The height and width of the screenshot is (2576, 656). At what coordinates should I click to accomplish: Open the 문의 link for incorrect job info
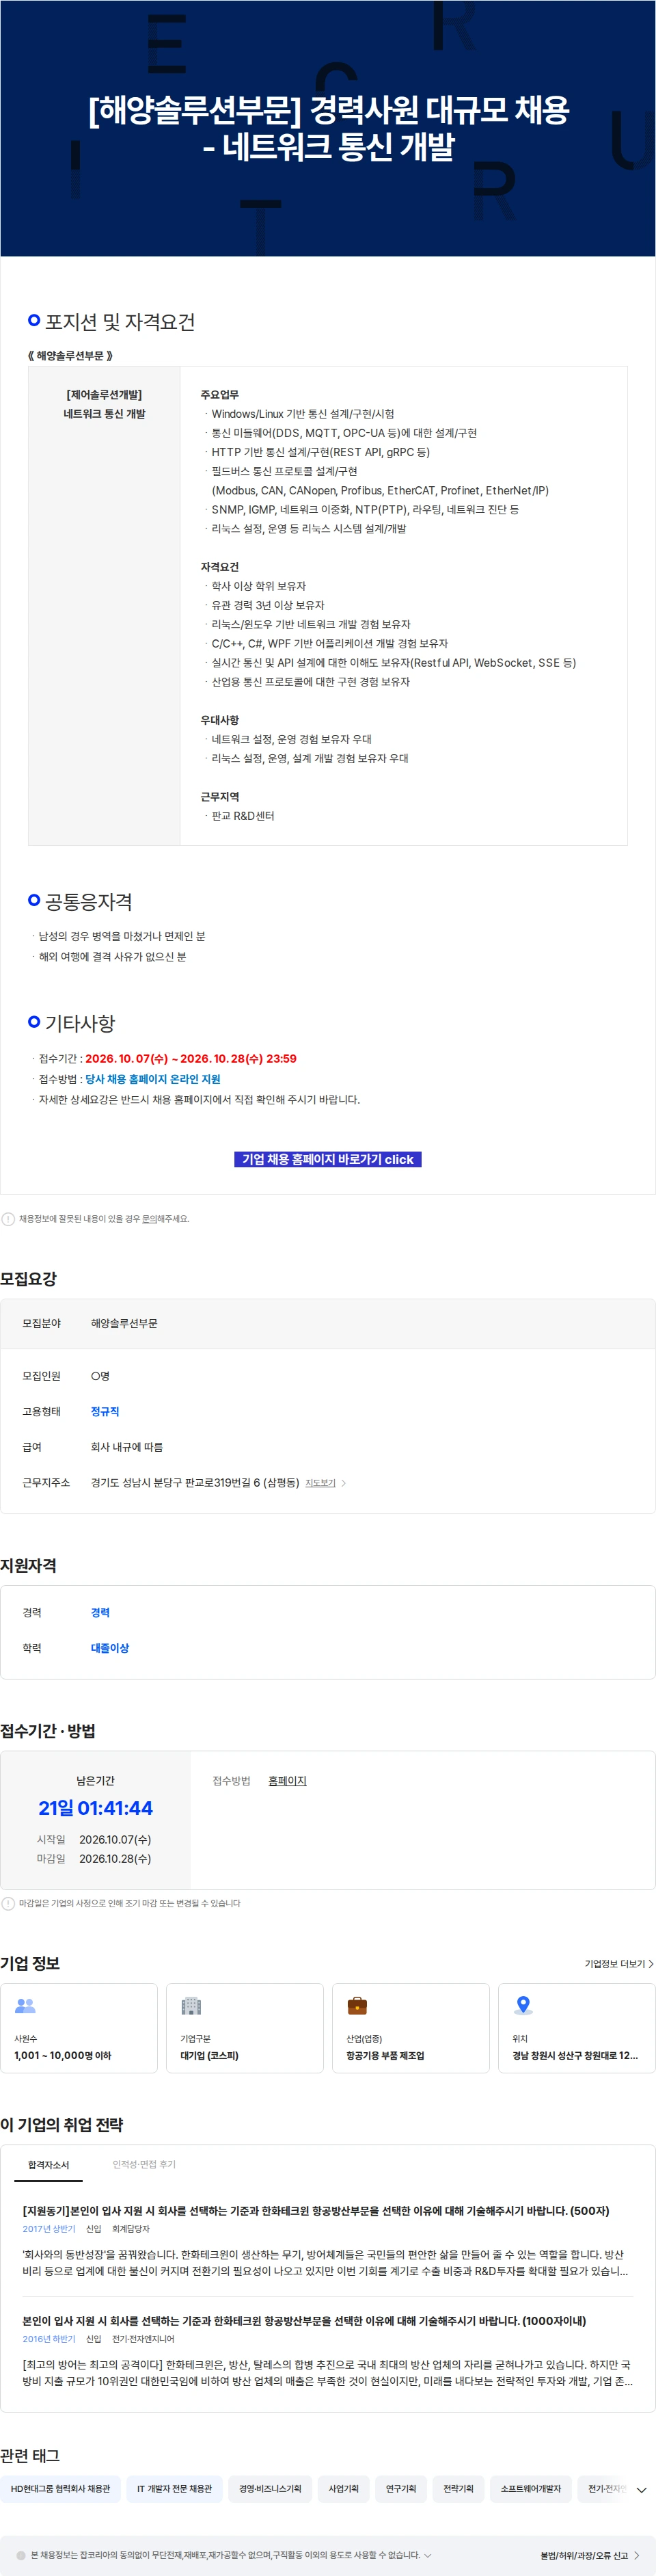coord(149,1219)
